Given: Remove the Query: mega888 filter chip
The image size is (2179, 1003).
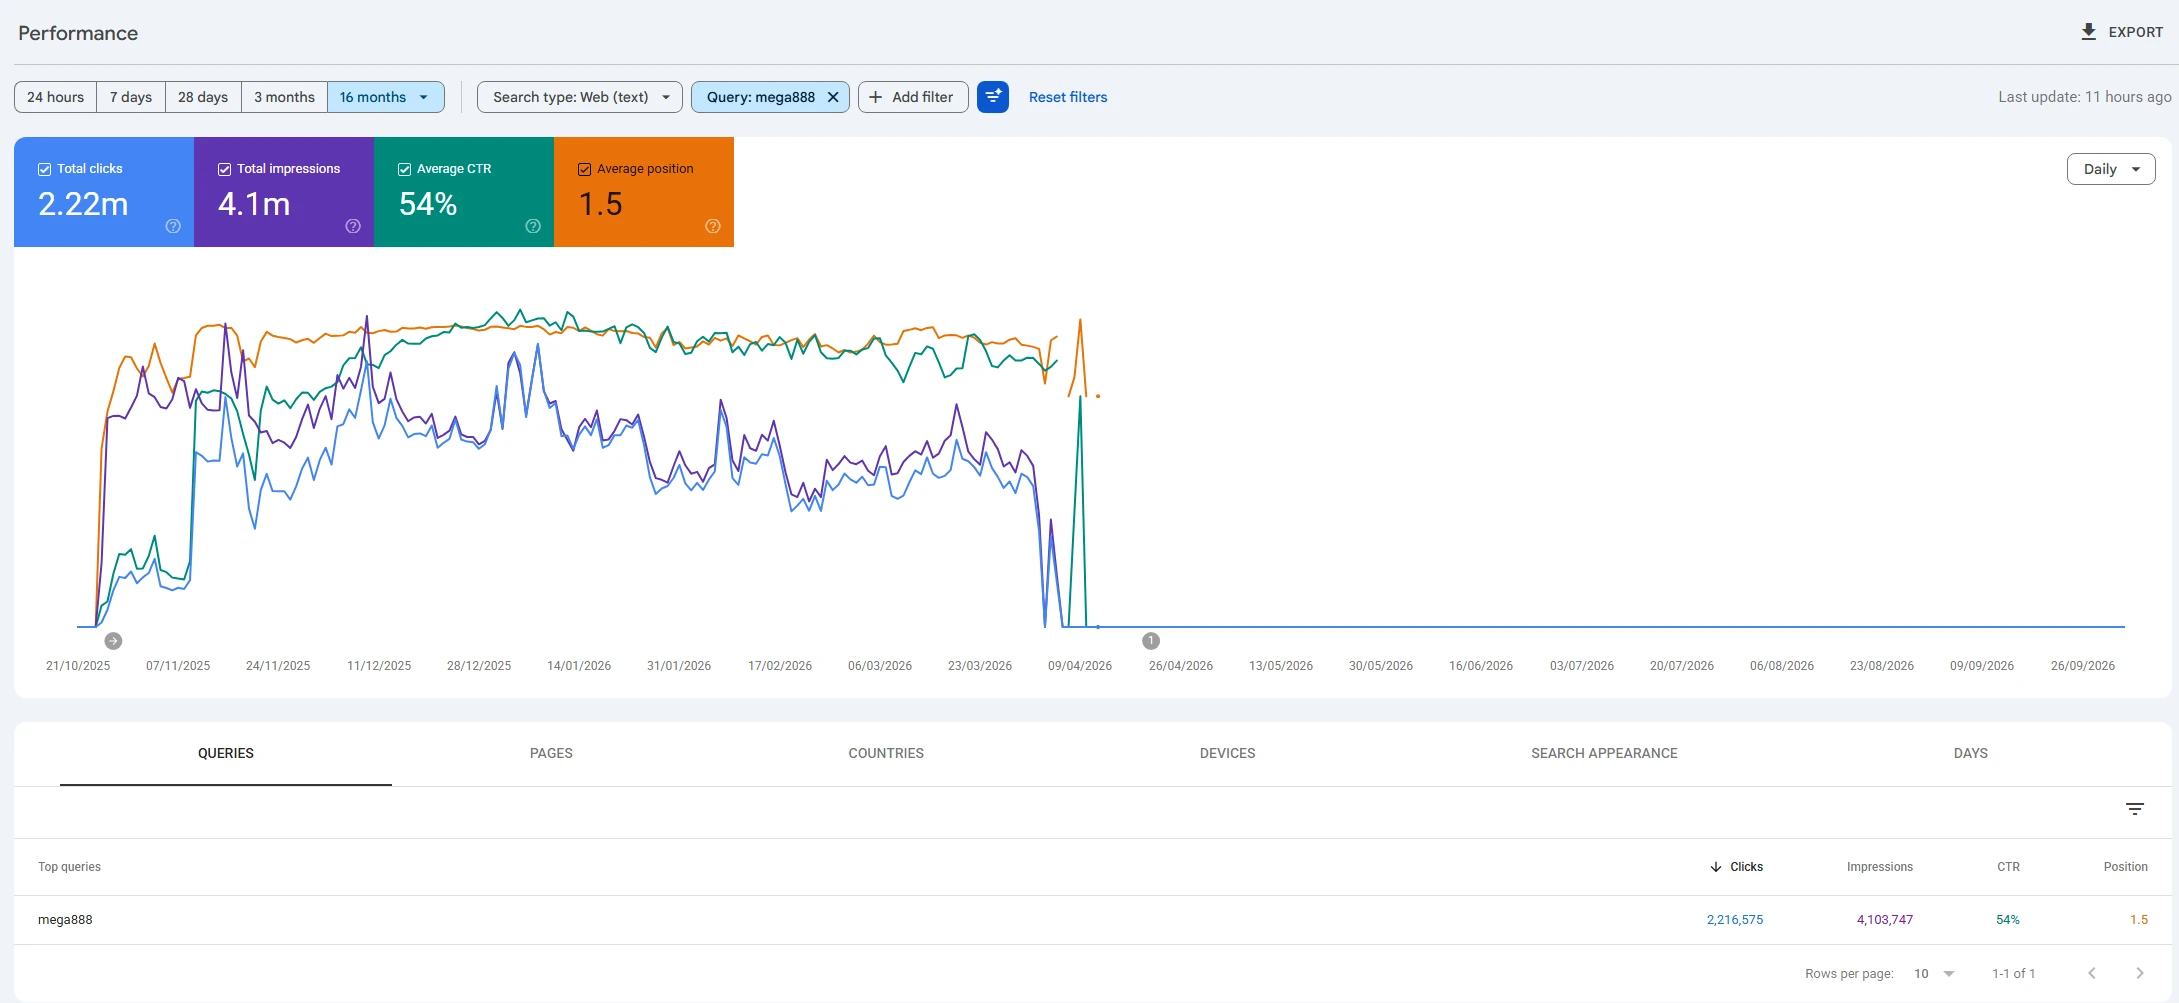Looking at the screenshot, I should (x=833, y=97).
